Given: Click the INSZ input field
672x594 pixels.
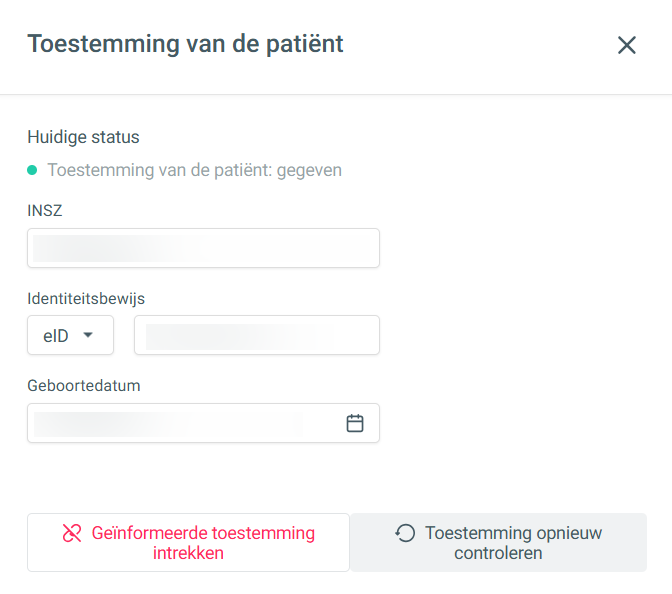Looking at the screenshot, I should (203, 248).
